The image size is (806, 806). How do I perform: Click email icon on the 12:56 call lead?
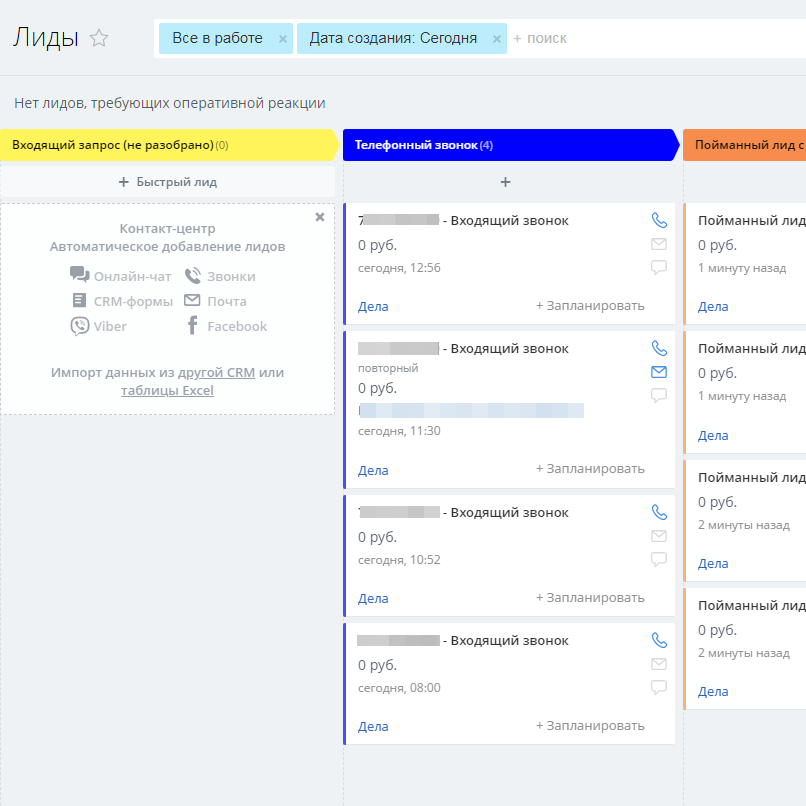(659, 244)
